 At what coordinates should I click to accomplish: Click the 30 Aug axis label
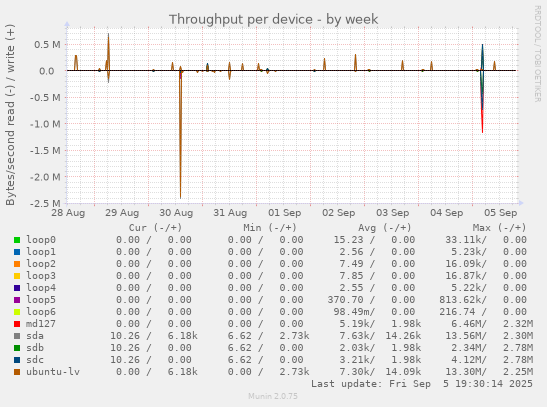[176, 213]
